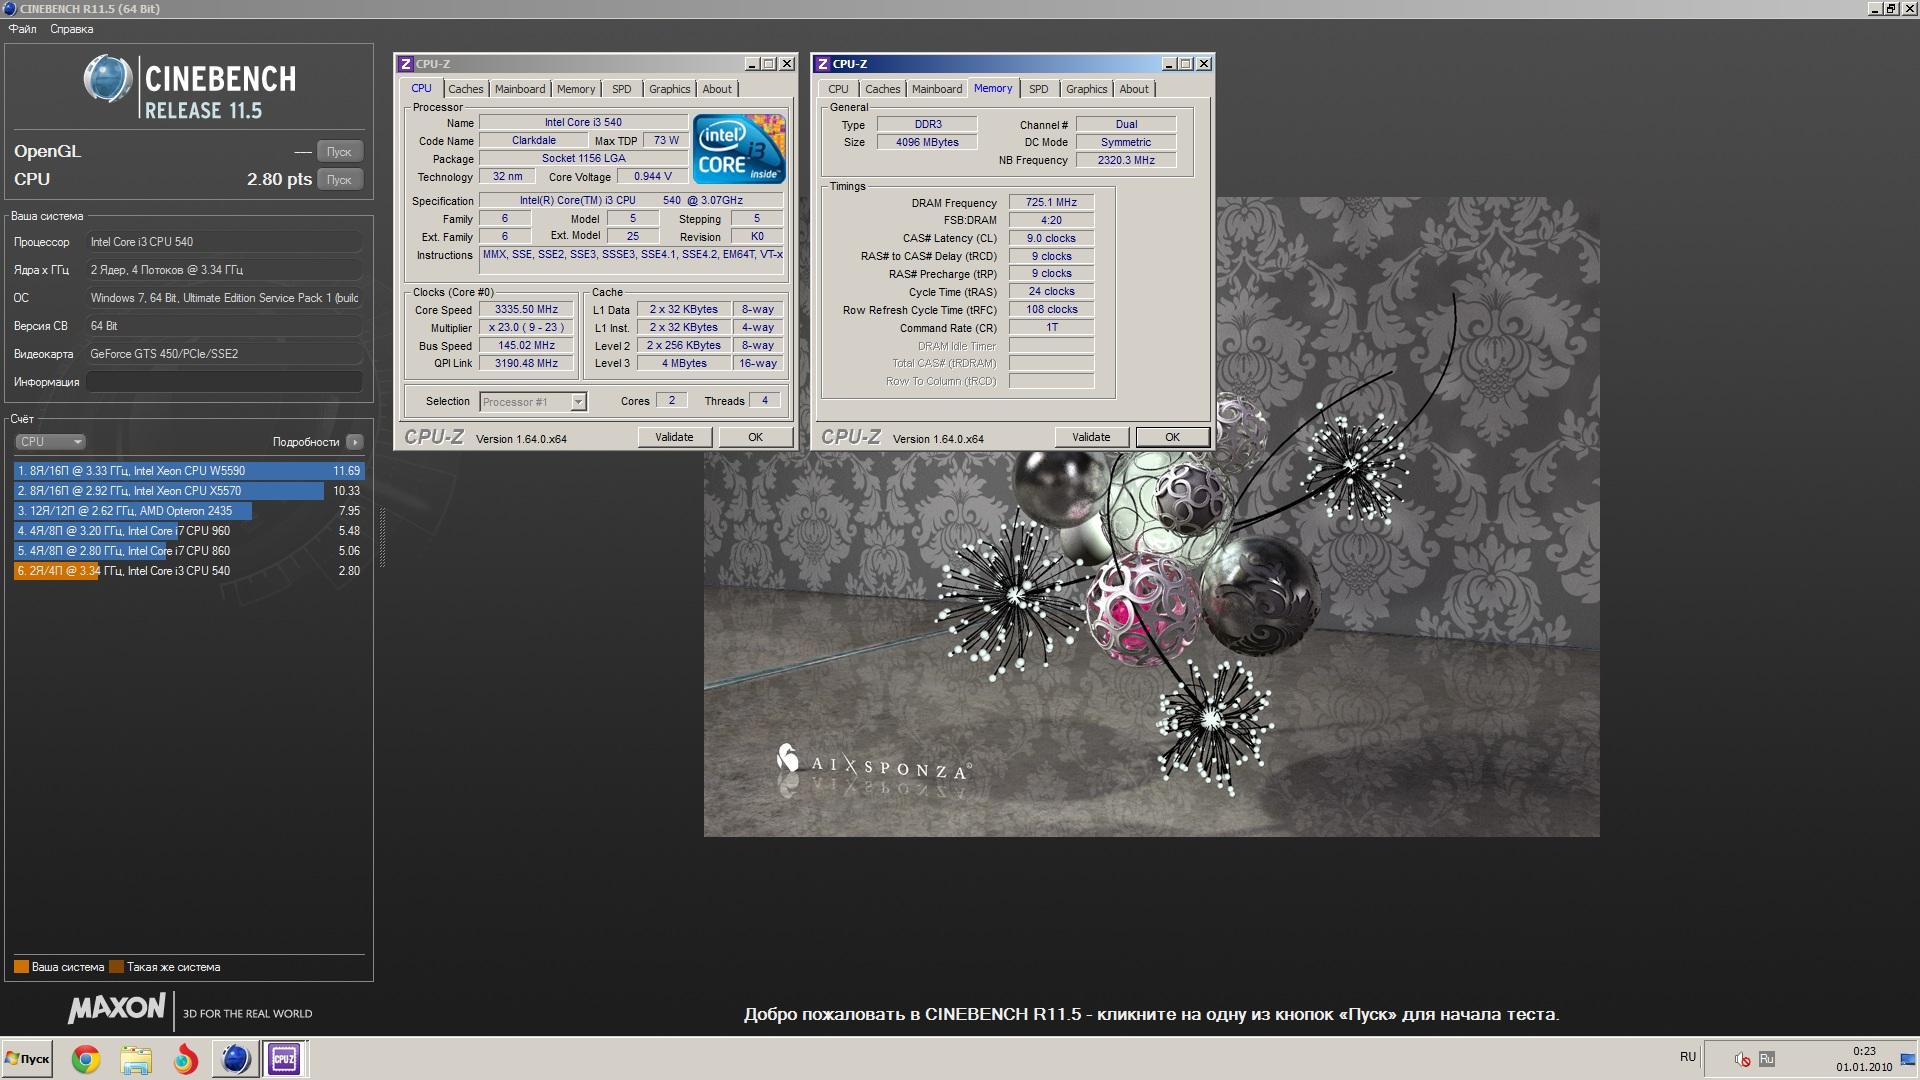Open About tab in left CPU-Z window
Image resolution: width=1920 pixels, height=1080 pixels.
coord(717,89)
